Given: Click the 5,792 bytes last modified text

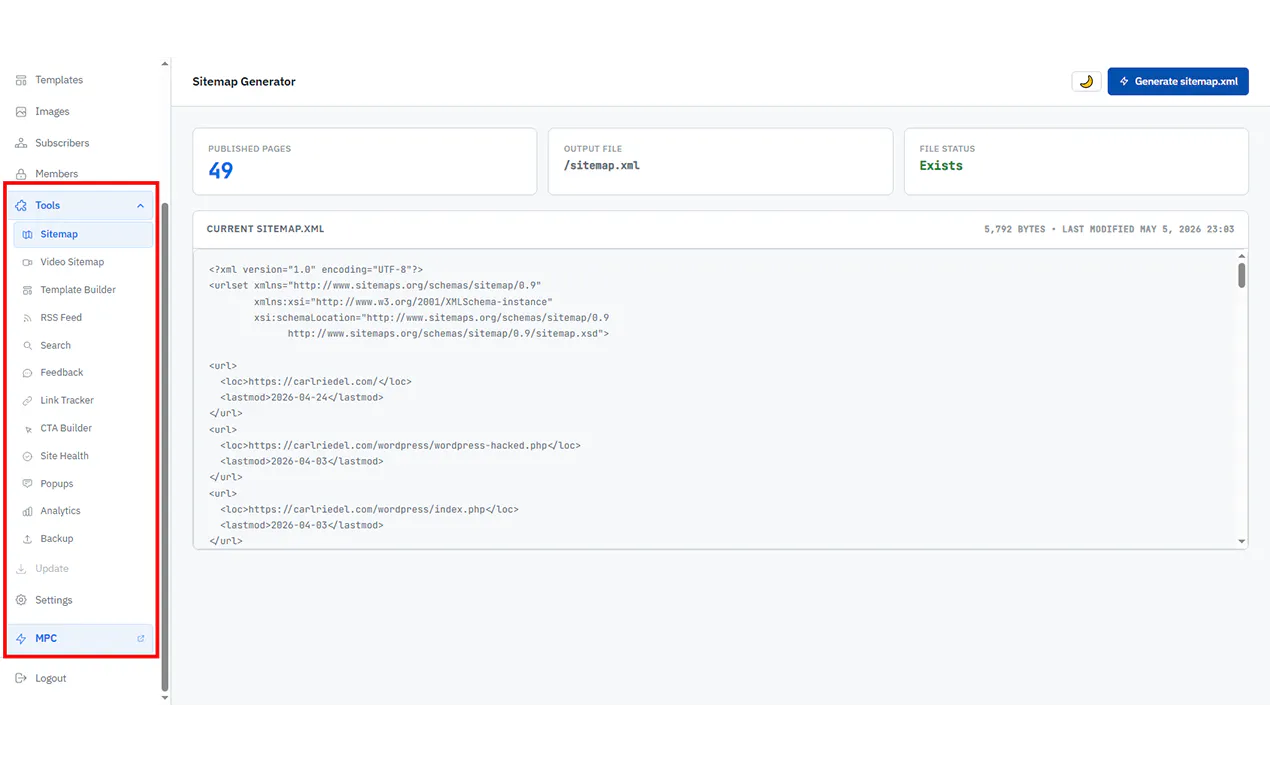Looking at the screenshot, I should coord(1109,229).
